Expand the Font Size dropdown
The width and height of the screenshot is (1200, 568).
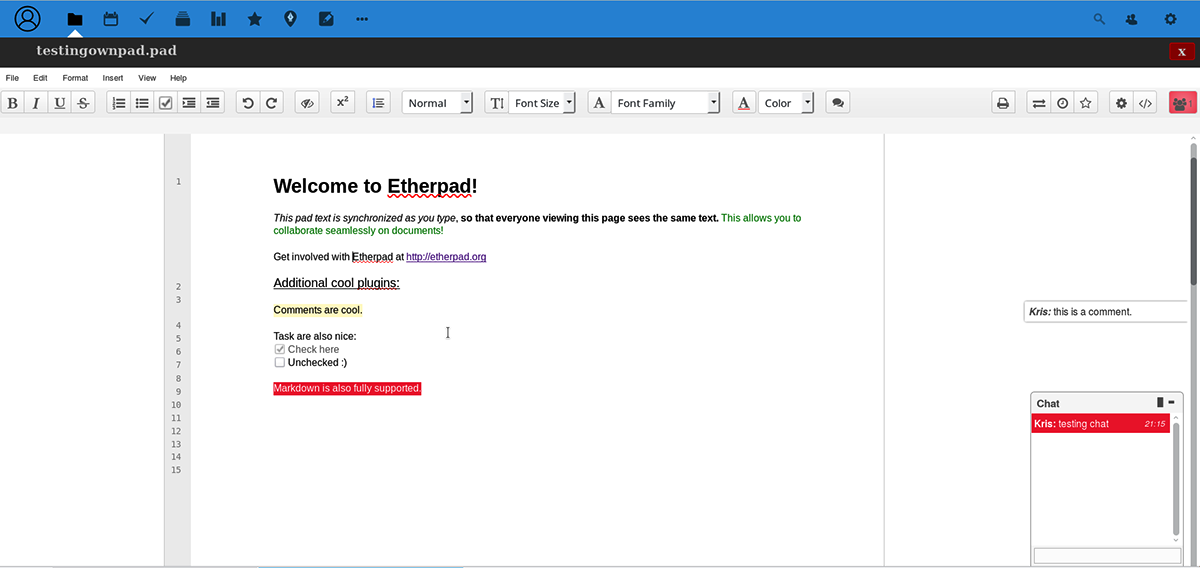(x=542, y=103)
